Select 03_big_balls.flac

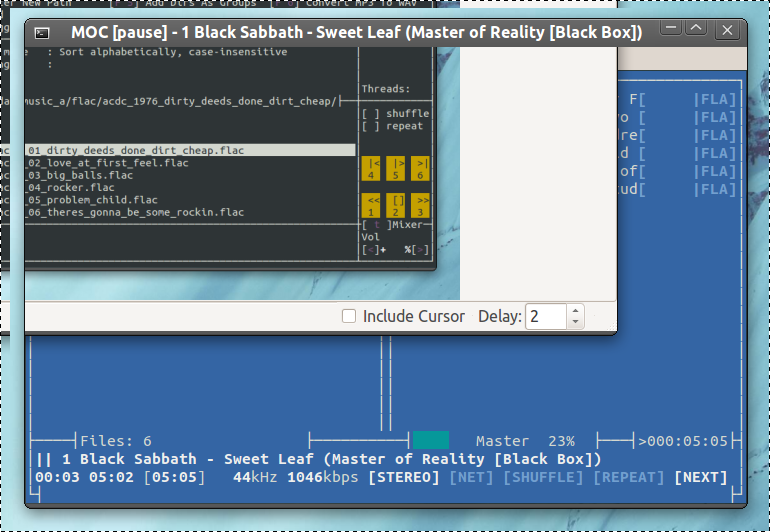[81, 175]
